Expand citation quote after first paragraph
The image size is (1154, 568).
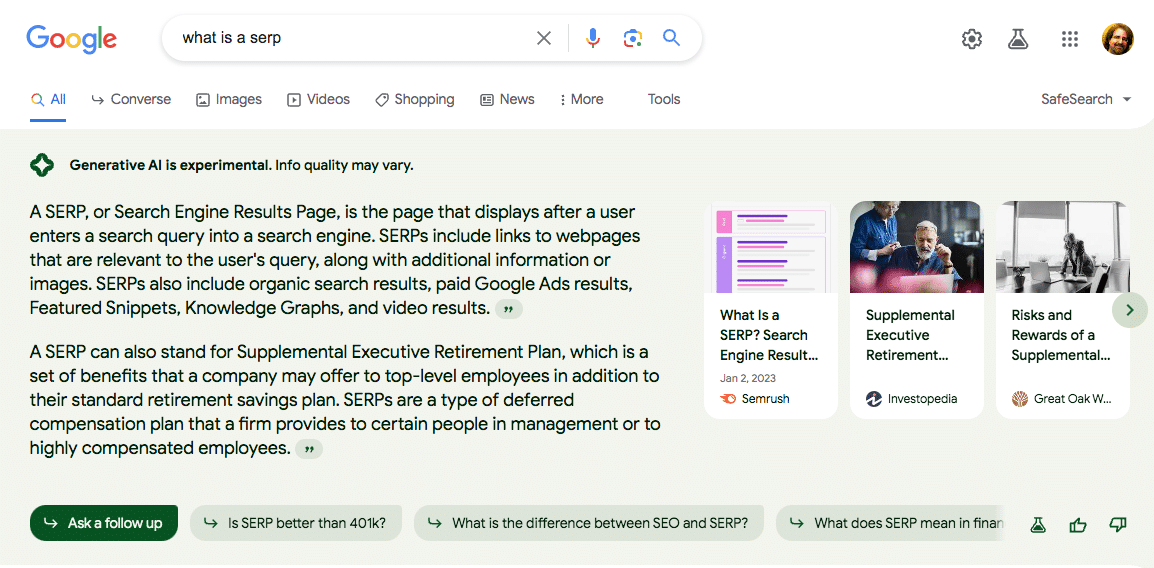[509, 309]
